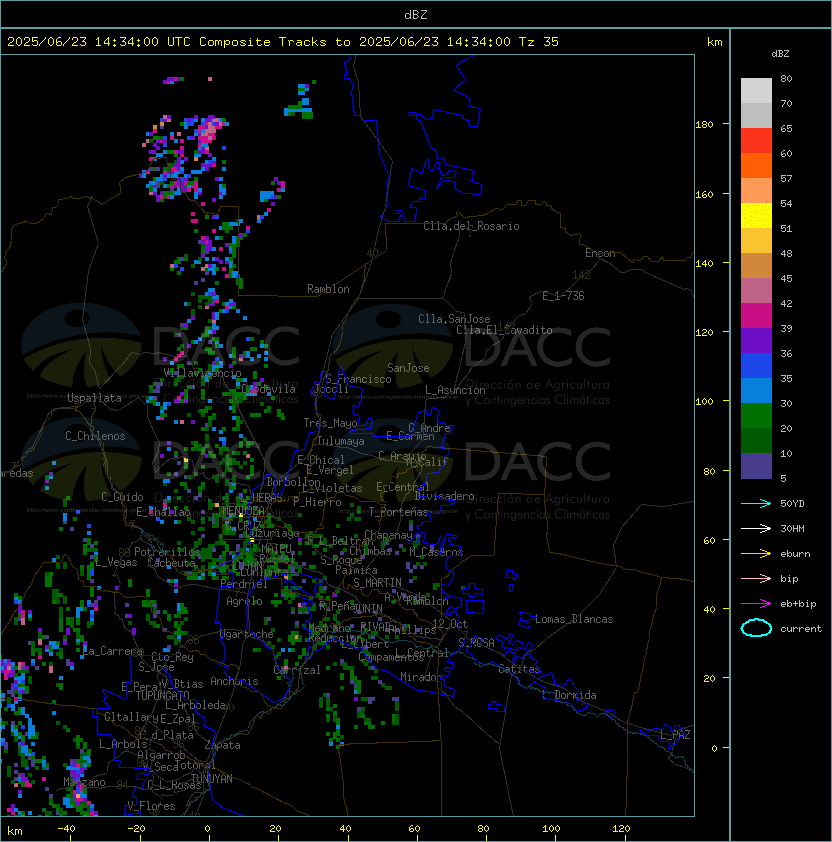
Task: Select the Clla.El_Cavadito label
Action: click(x=504, y=330)
